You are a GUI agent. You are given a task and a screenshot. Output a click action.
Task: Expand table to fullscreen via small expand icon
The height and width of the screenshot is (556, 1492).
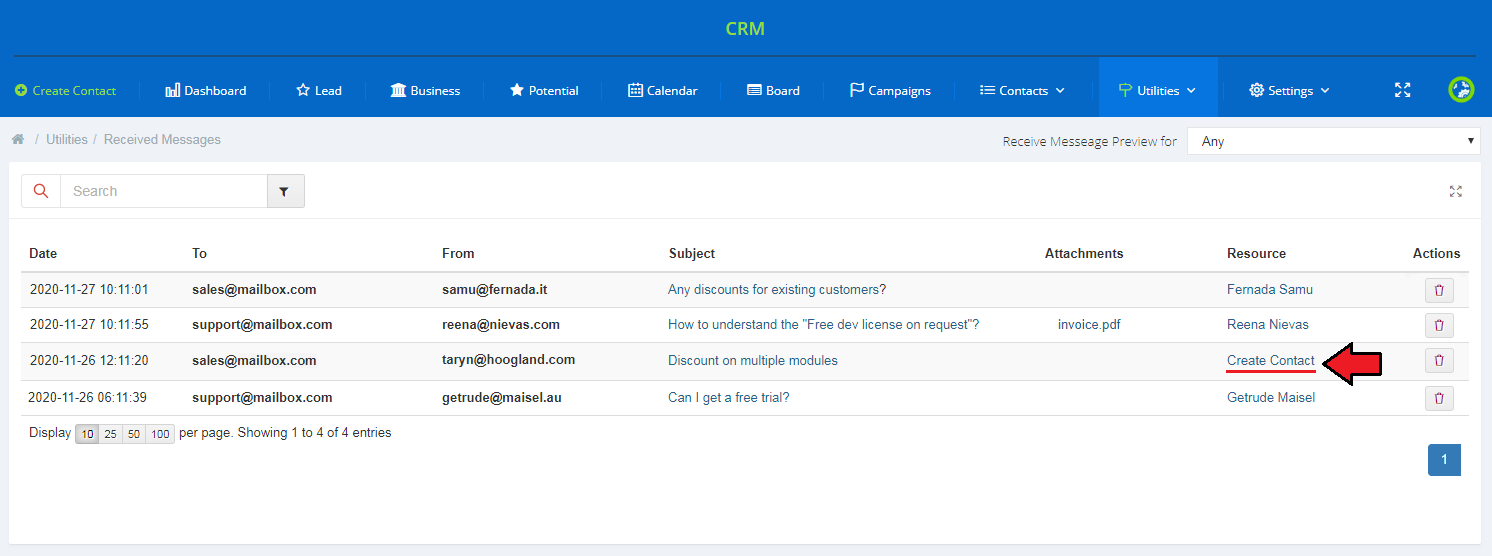tap(1455, 191)
